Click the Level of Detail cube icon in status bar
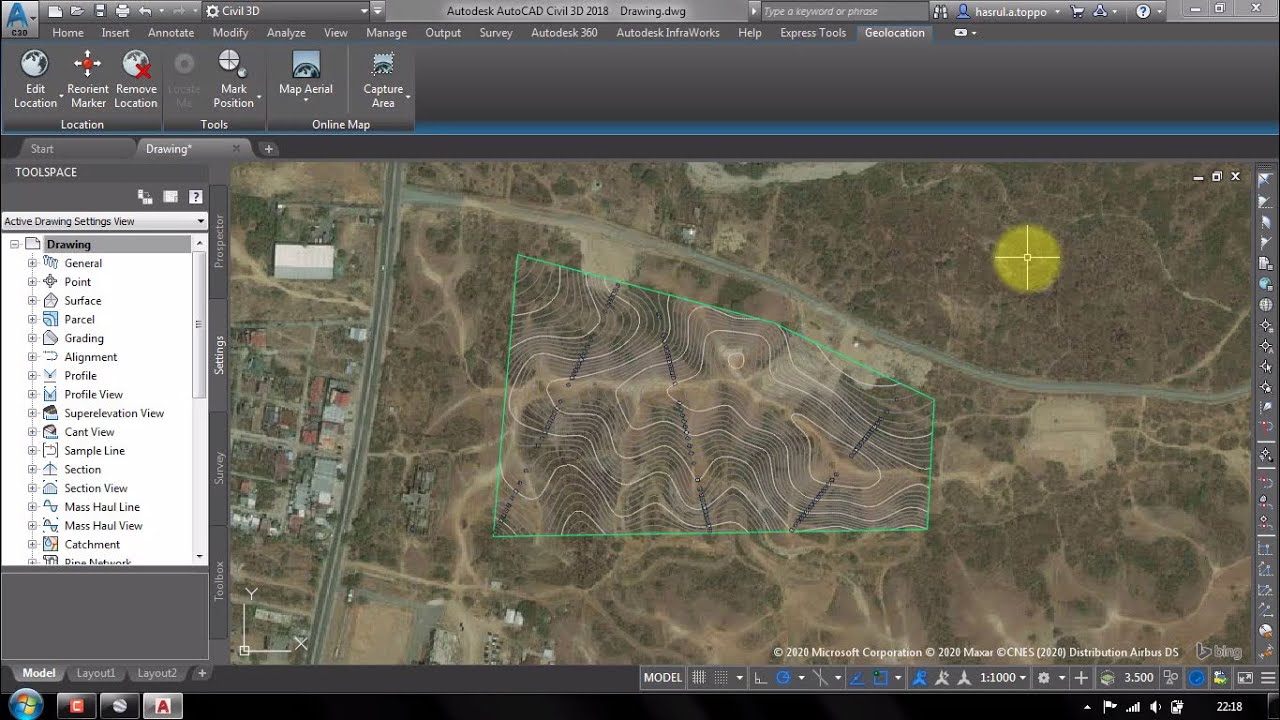 pyautogui.click(x=1107, y=677)
